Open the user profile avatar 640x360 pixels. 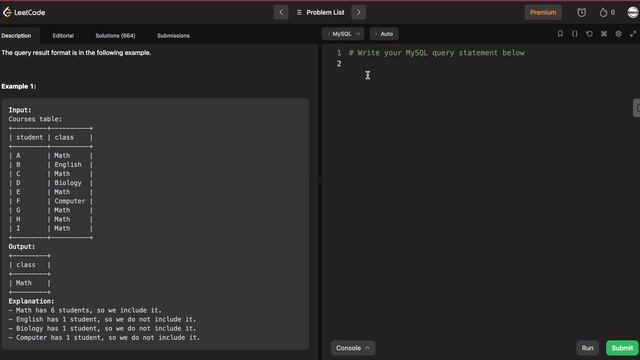(x=633, y=12)
